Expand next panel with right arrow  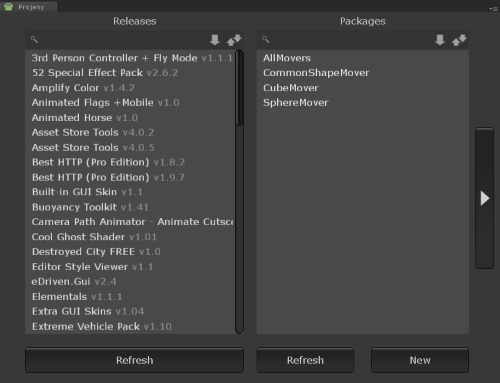coord(485,198)
